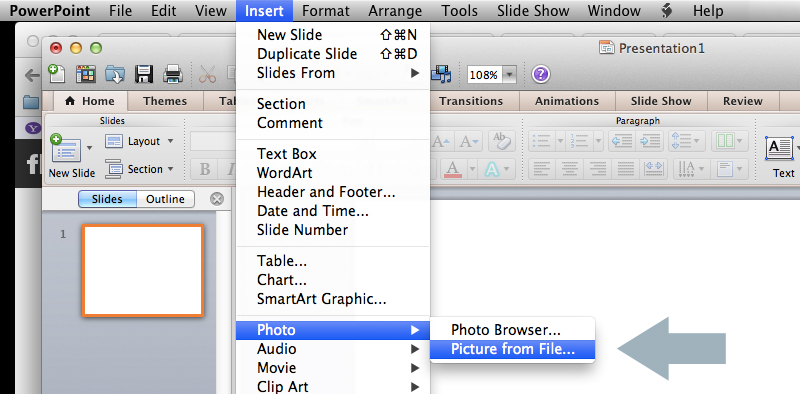Click Clear Formatting eraser icon
The height and width of the screenshot is (394, 800).
point(501,141)
